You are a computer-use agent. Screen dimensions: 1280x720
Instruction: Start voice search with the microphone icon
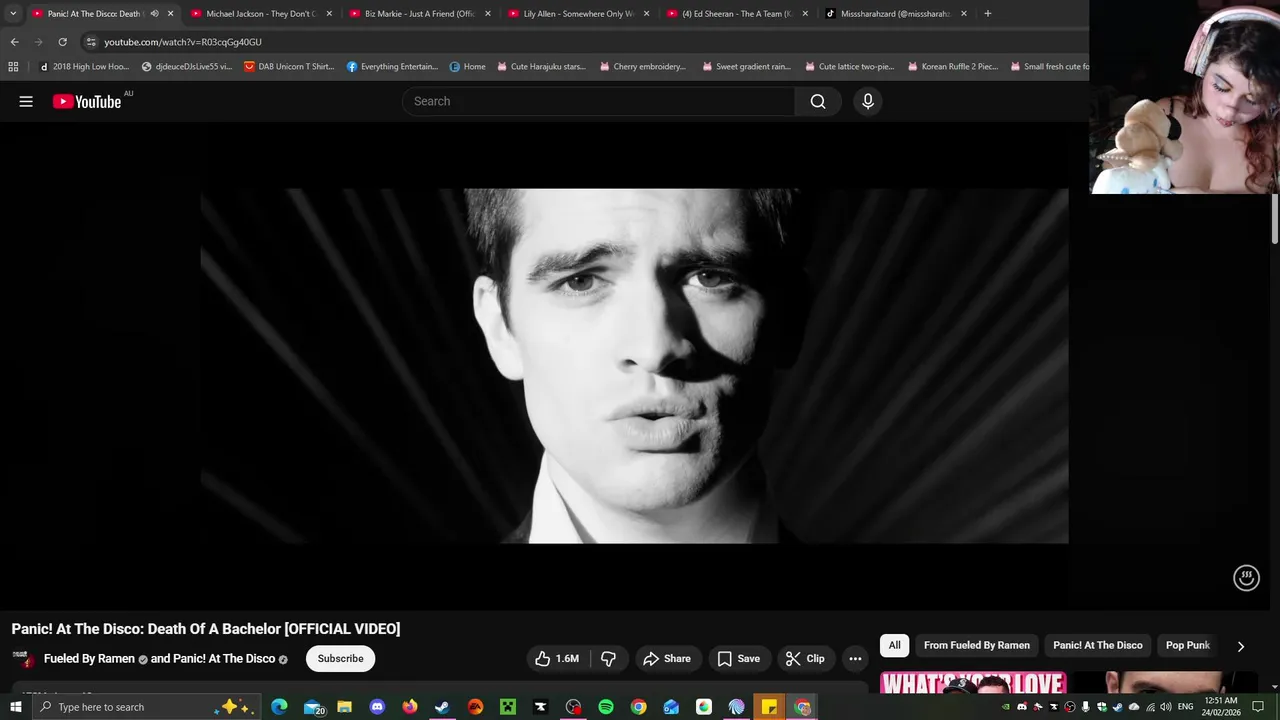pos(868,101)
